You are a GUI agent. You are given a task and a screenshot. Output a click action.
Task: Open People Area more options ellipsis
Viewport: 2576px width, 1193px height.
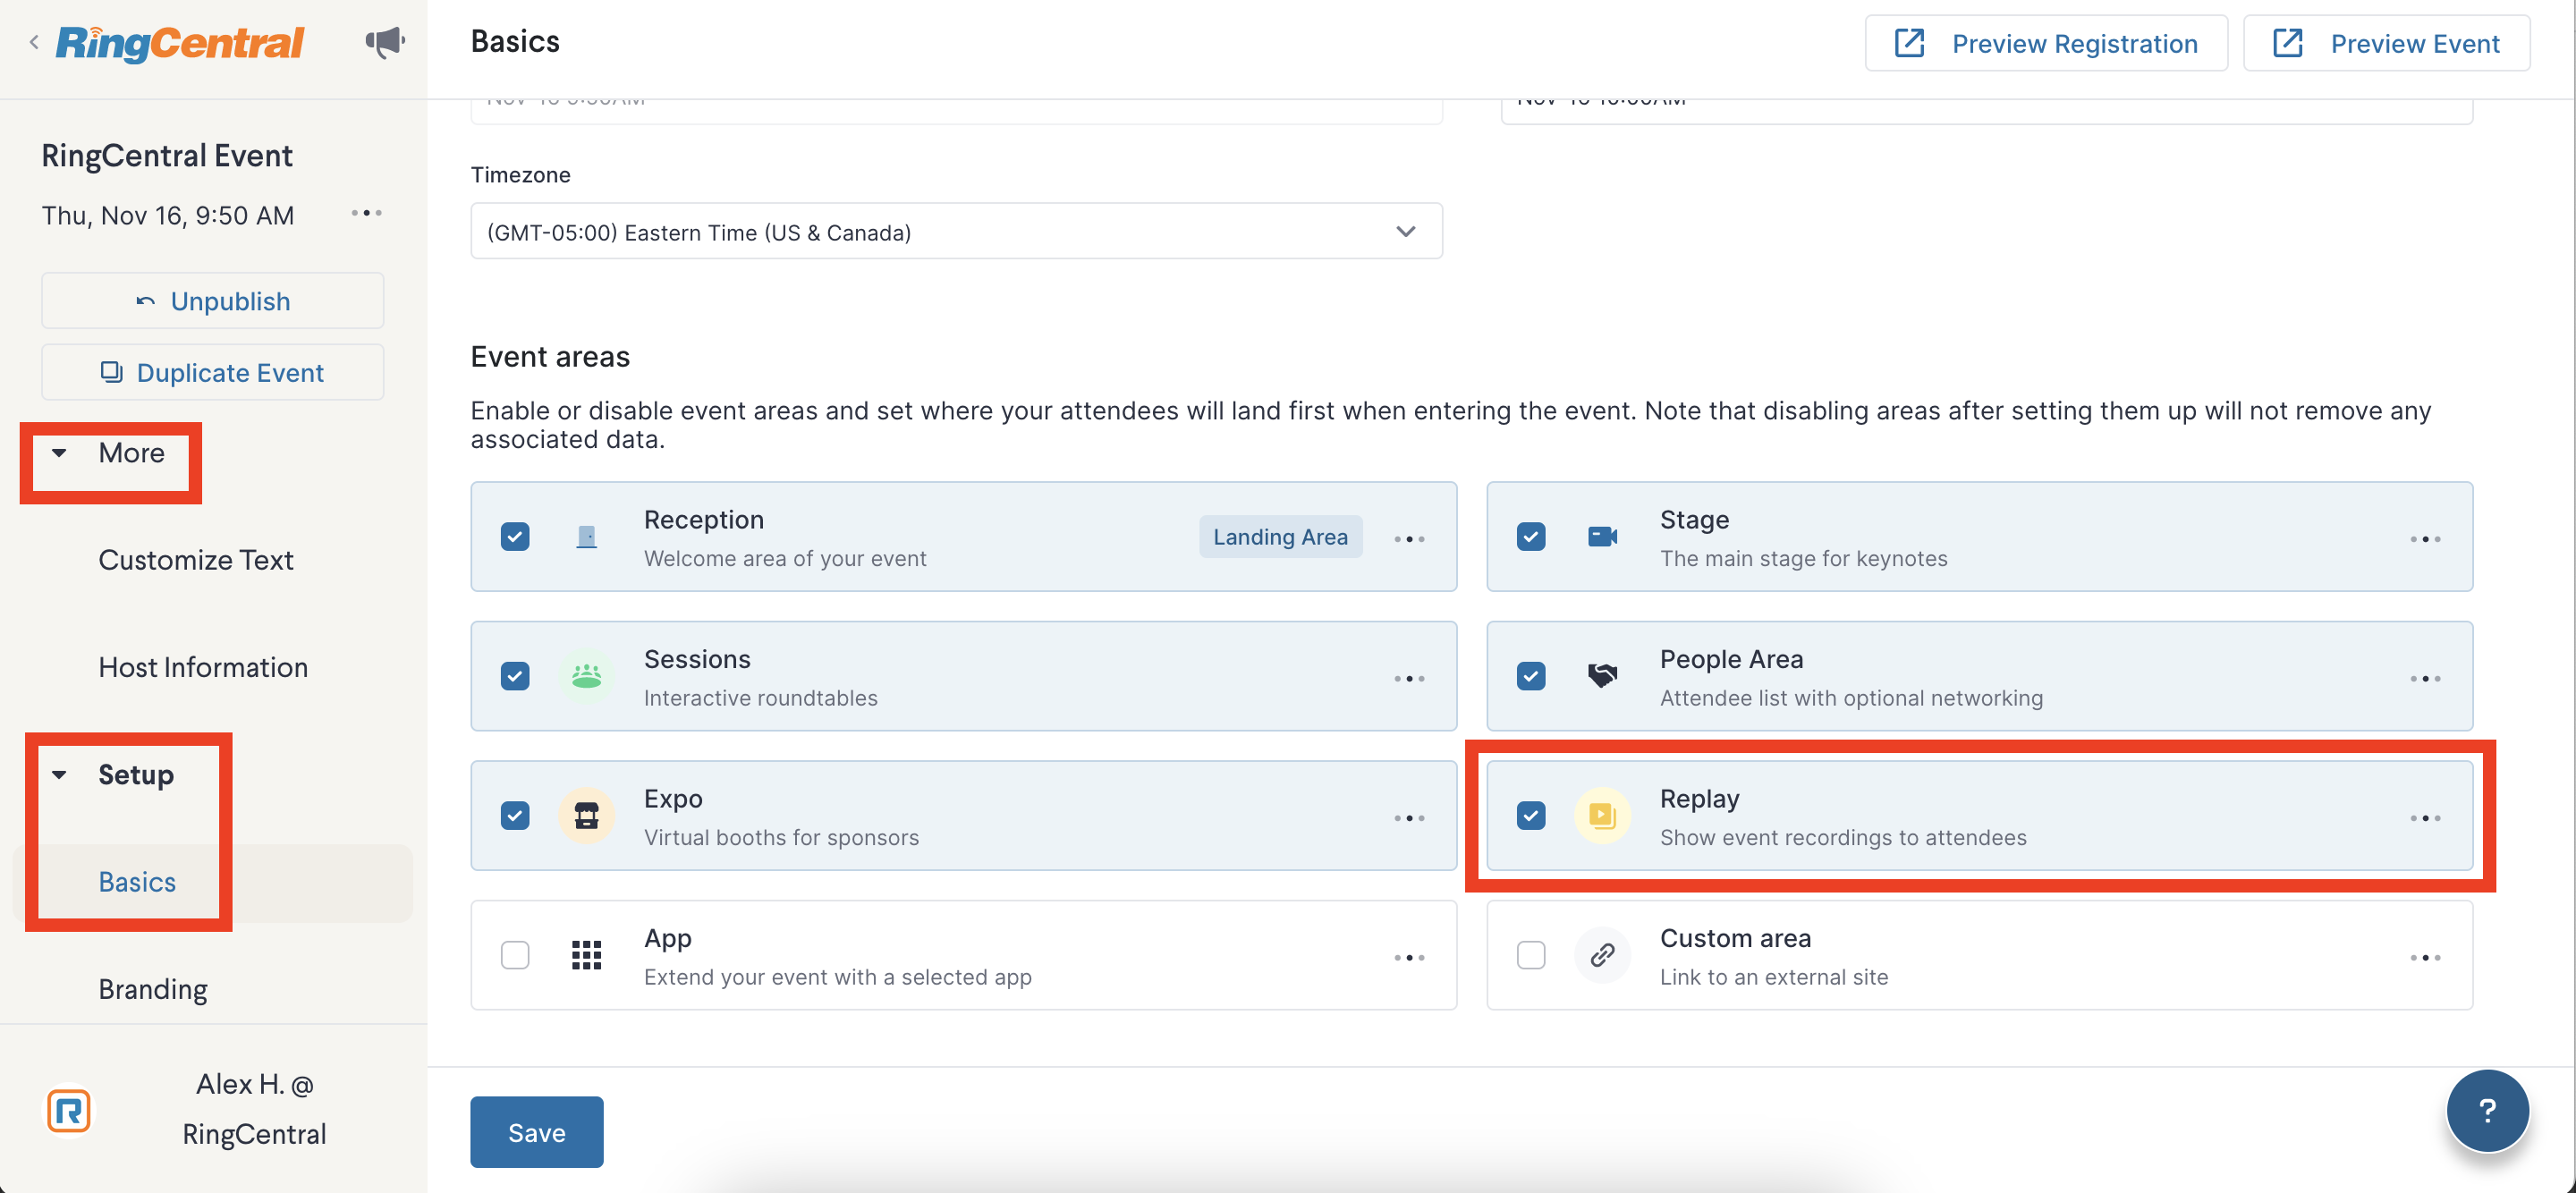click(2425, 679)
